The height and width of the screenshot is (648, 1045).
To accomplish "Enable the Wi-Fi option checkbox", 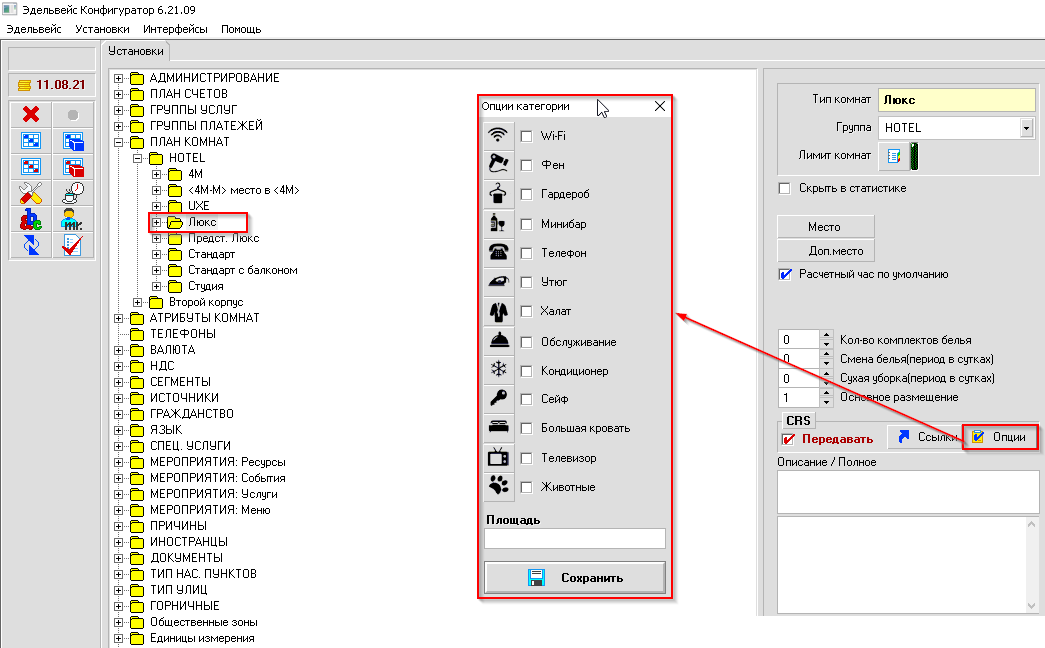I will (x=527, y=136).
